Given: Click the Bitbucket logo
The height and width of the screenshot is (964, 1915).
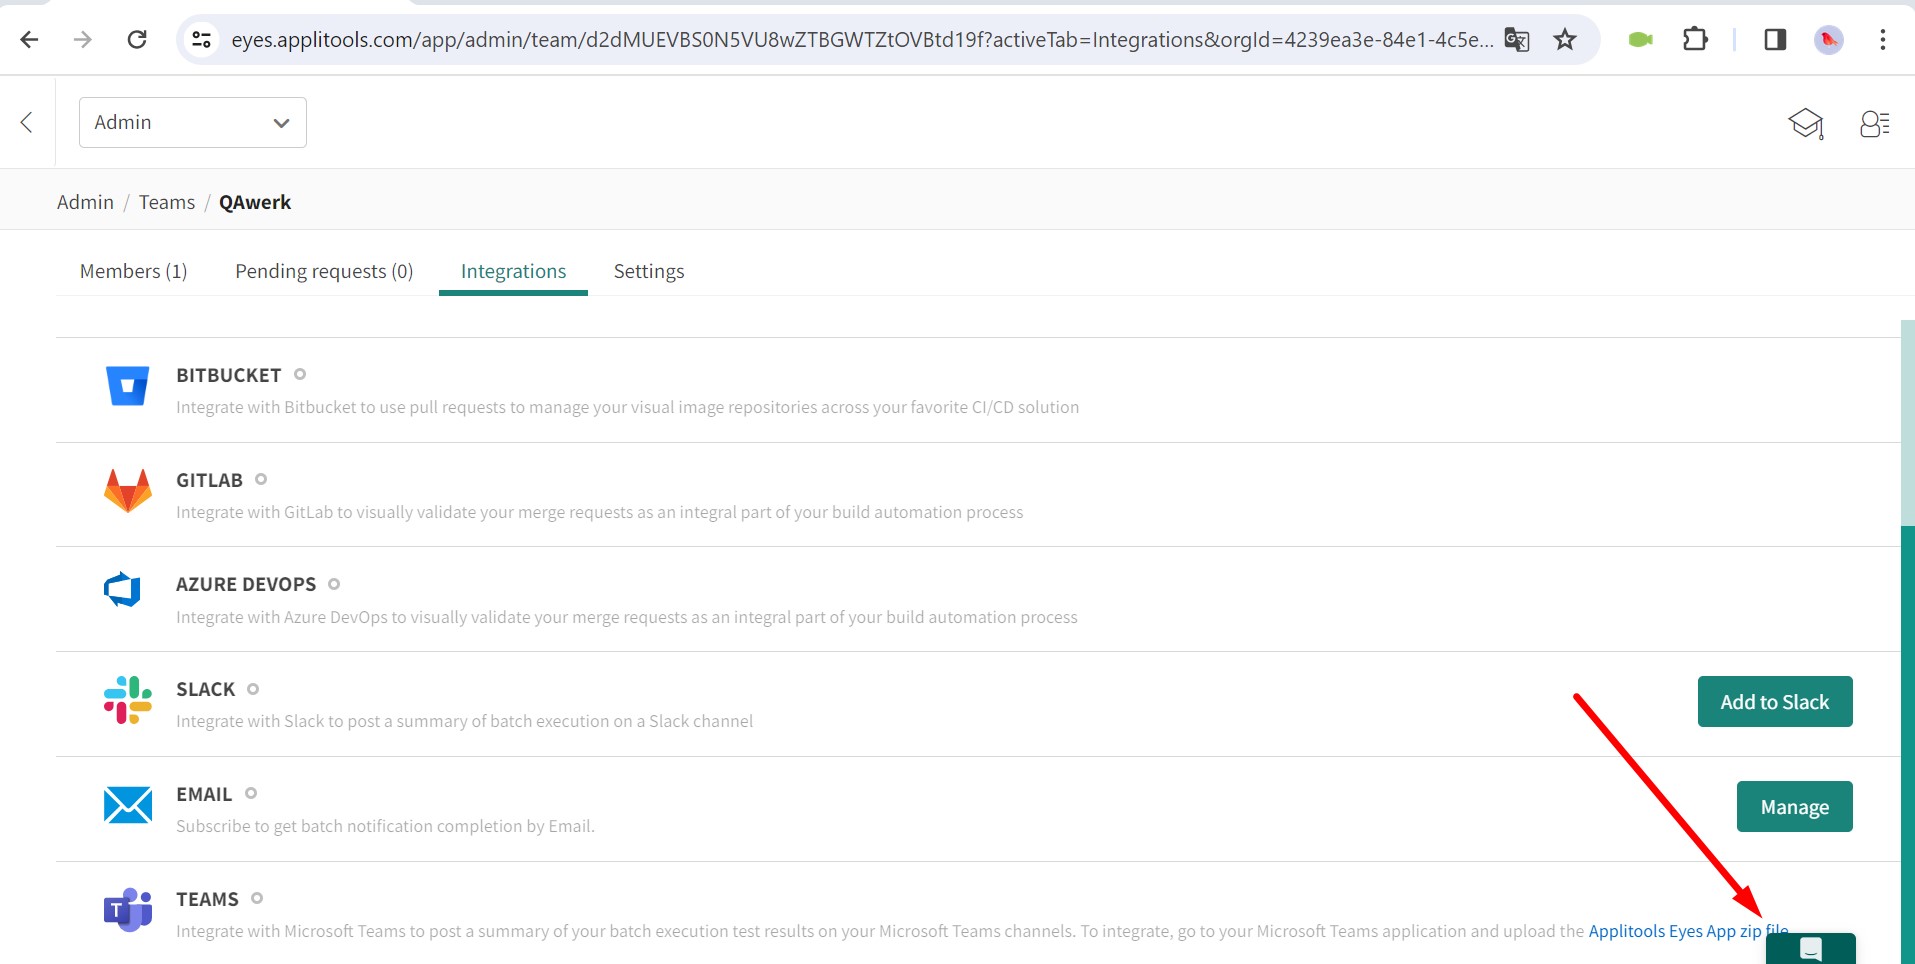Looking at the screenshot, I should pos(127,385).
